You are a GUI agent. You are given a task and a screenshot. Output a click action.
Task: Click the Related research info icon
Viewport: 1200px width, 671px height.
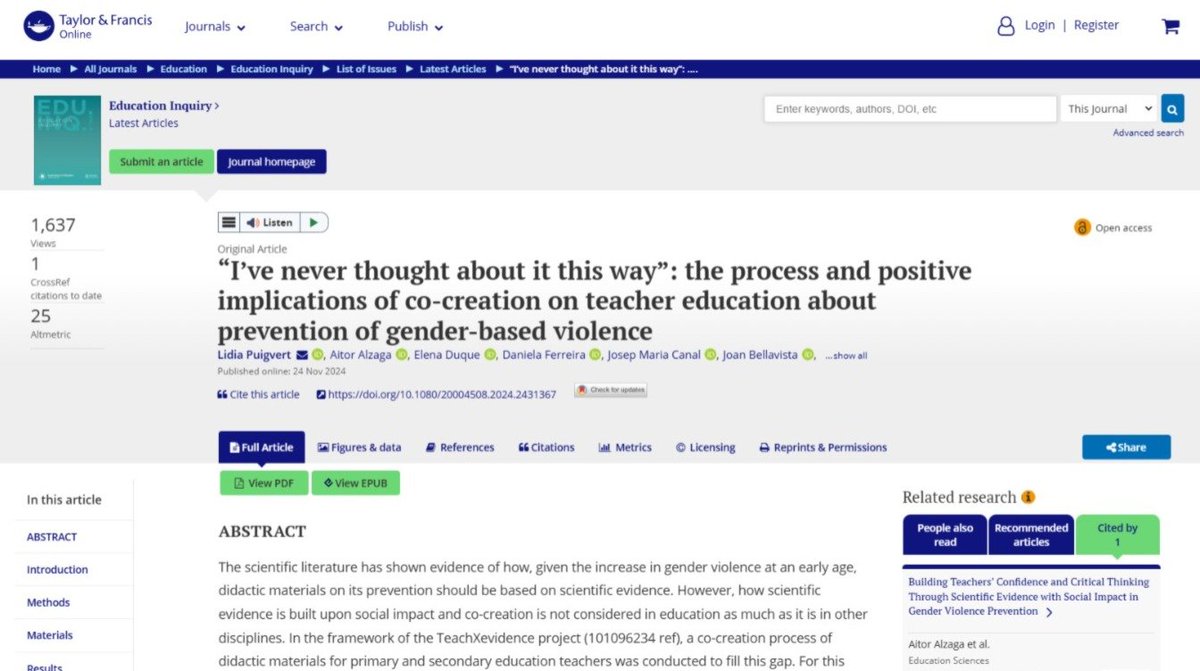(1028, 497)
